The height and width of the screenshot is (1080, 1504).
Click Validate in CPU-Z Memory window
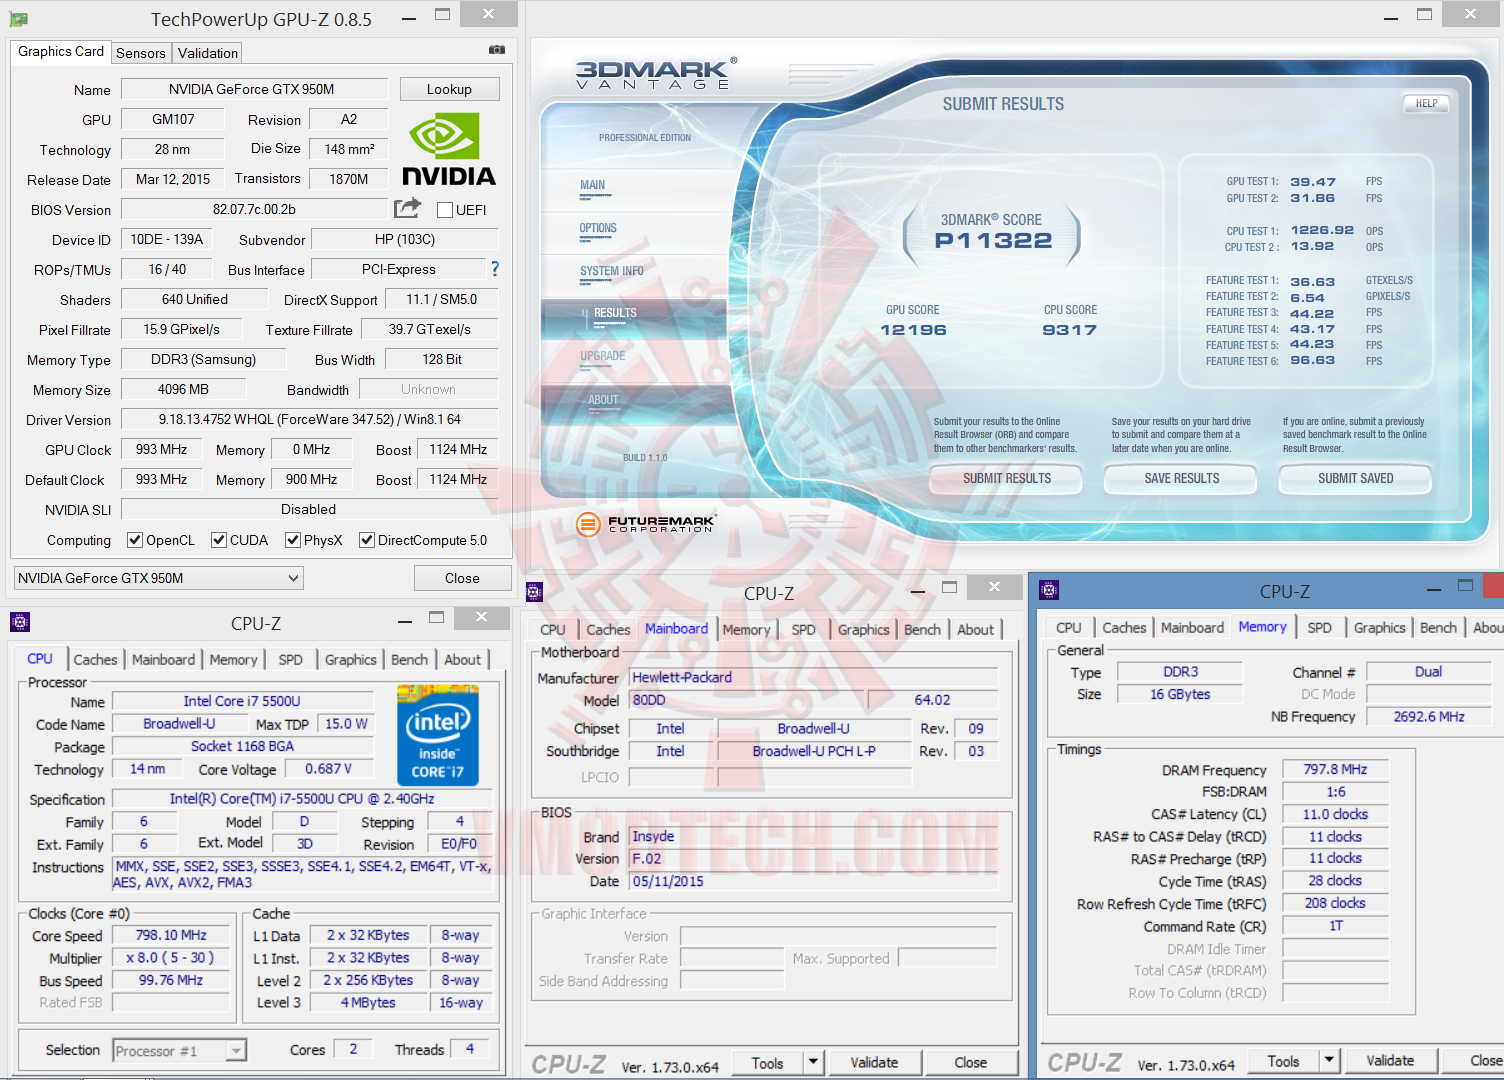[x=1390, y=1061]
